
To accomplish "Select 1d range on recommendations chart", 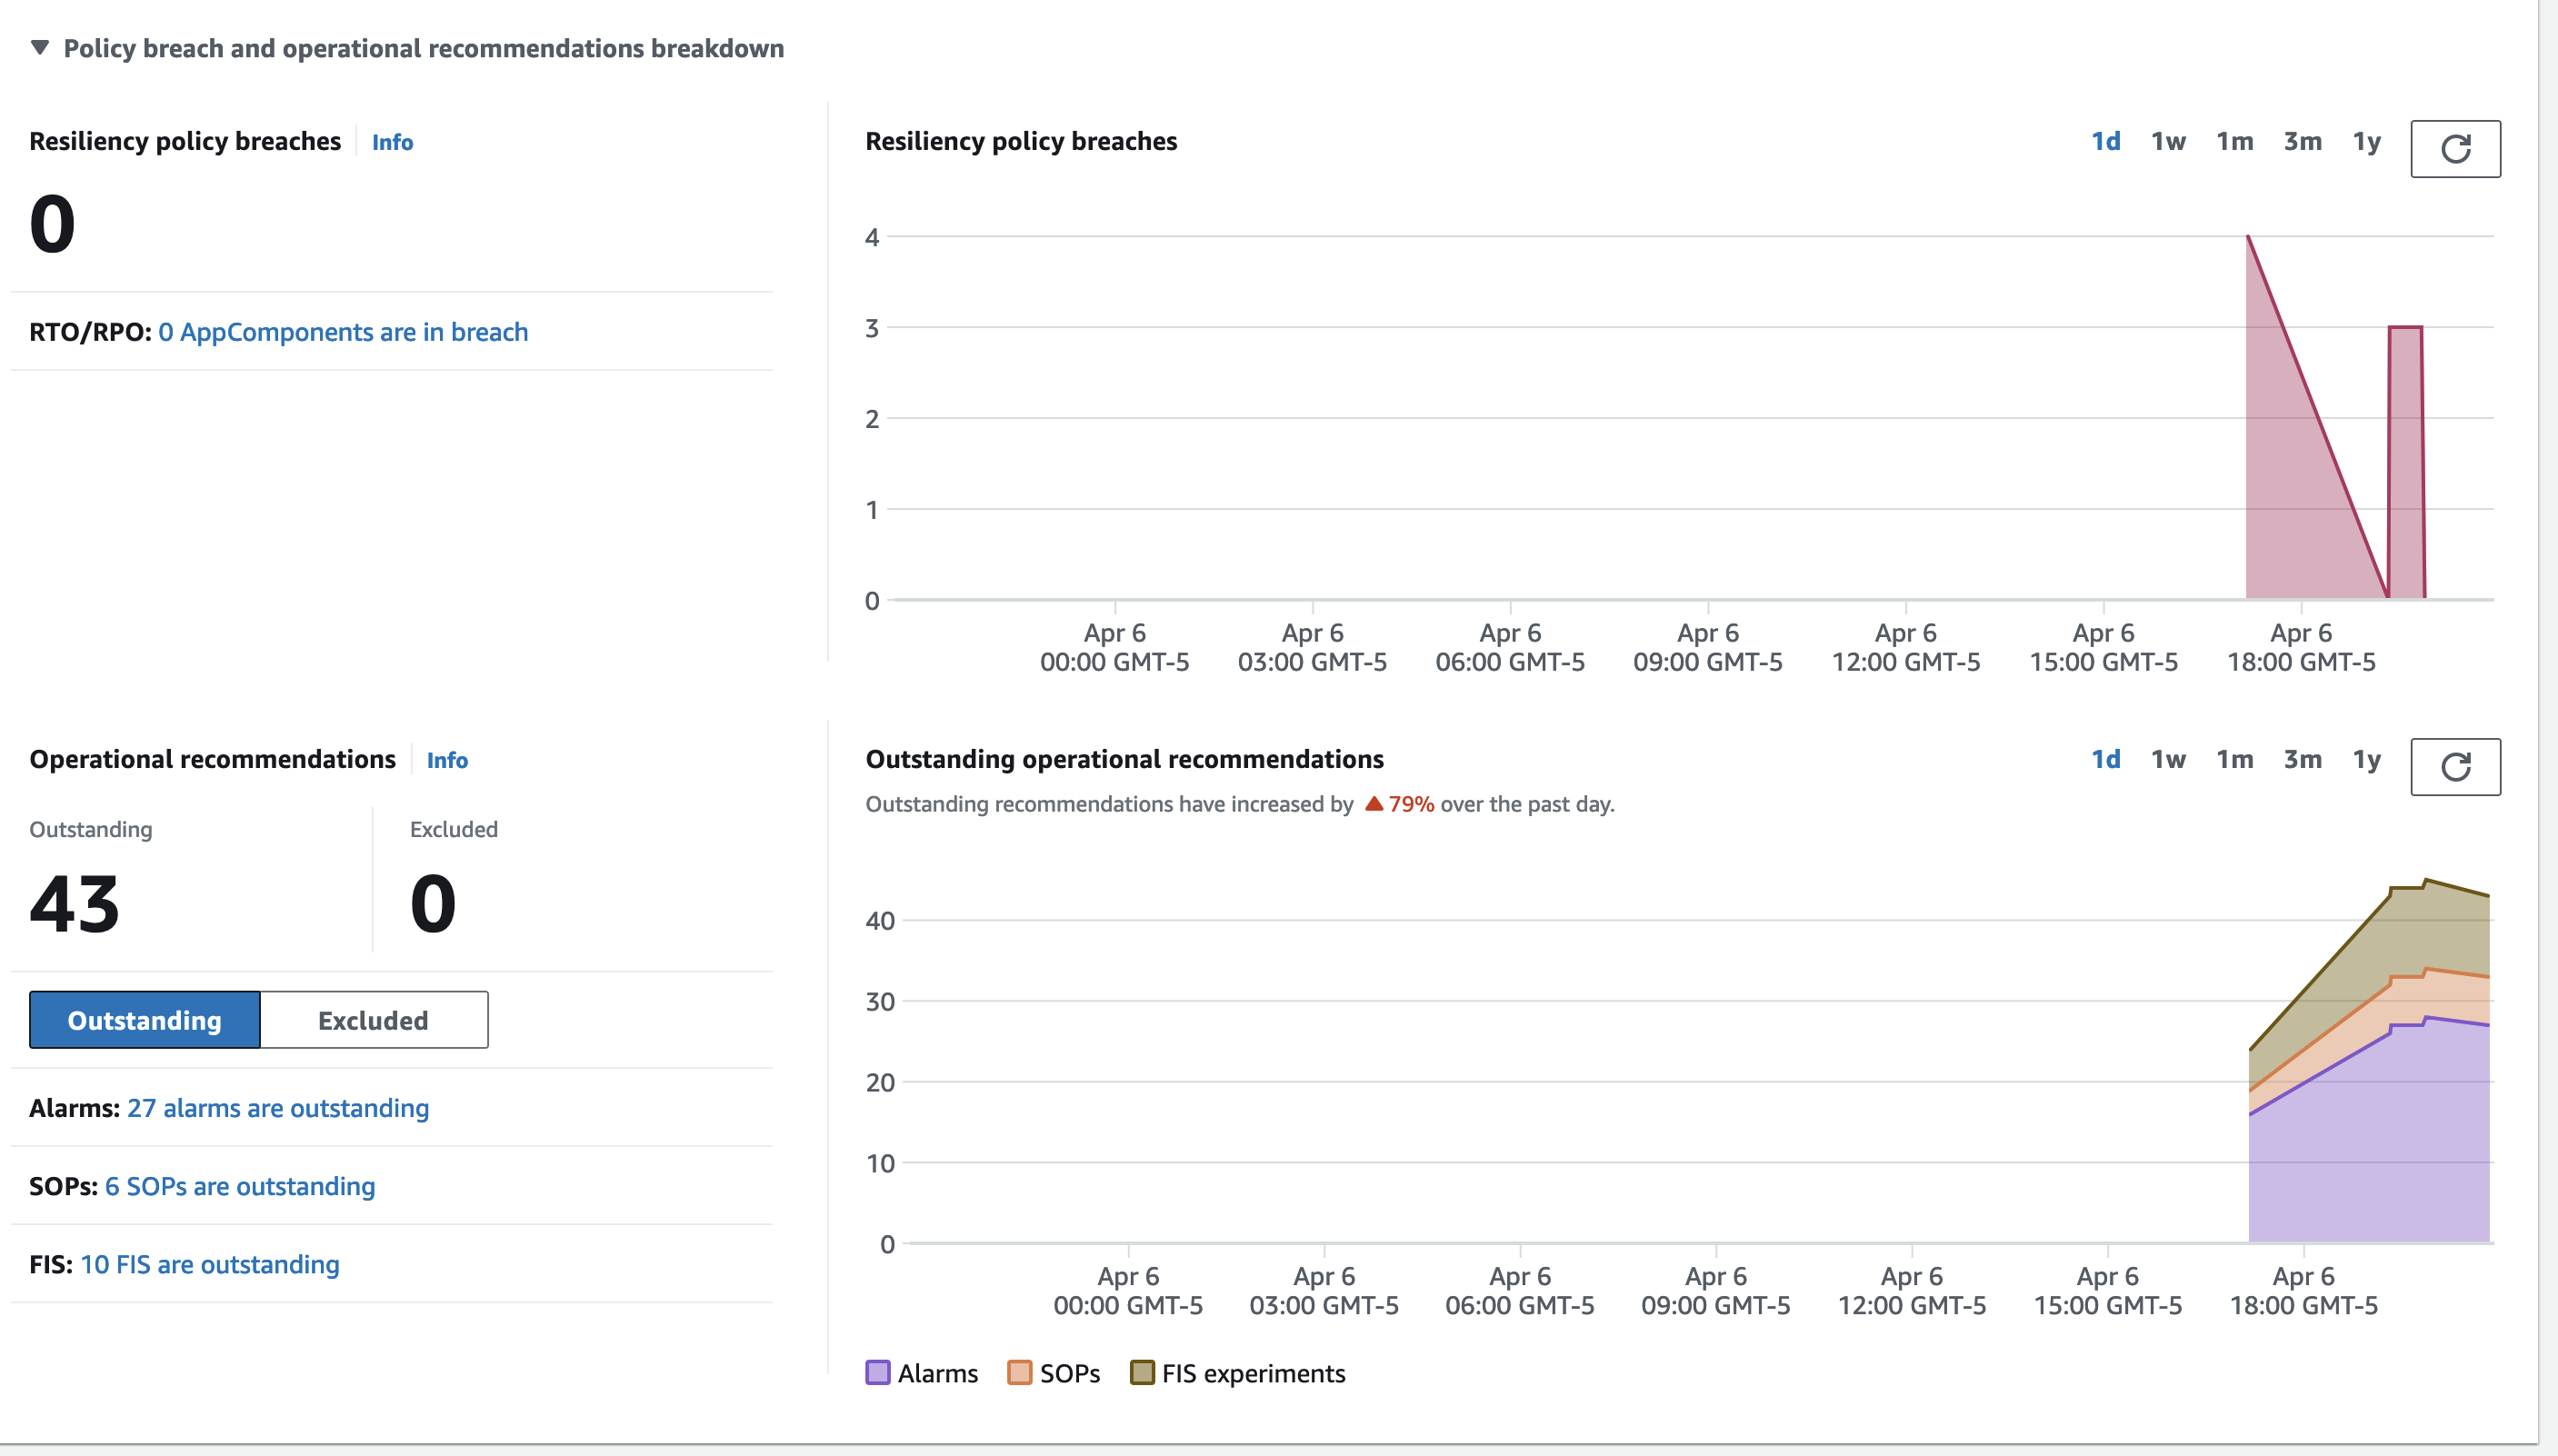I will click(2105, 759).
